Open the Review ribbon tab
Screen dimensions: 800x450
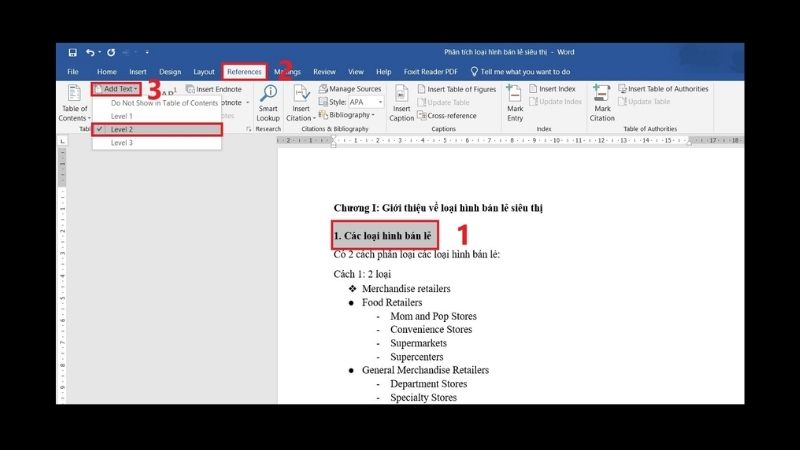click(x=324, y=72)
